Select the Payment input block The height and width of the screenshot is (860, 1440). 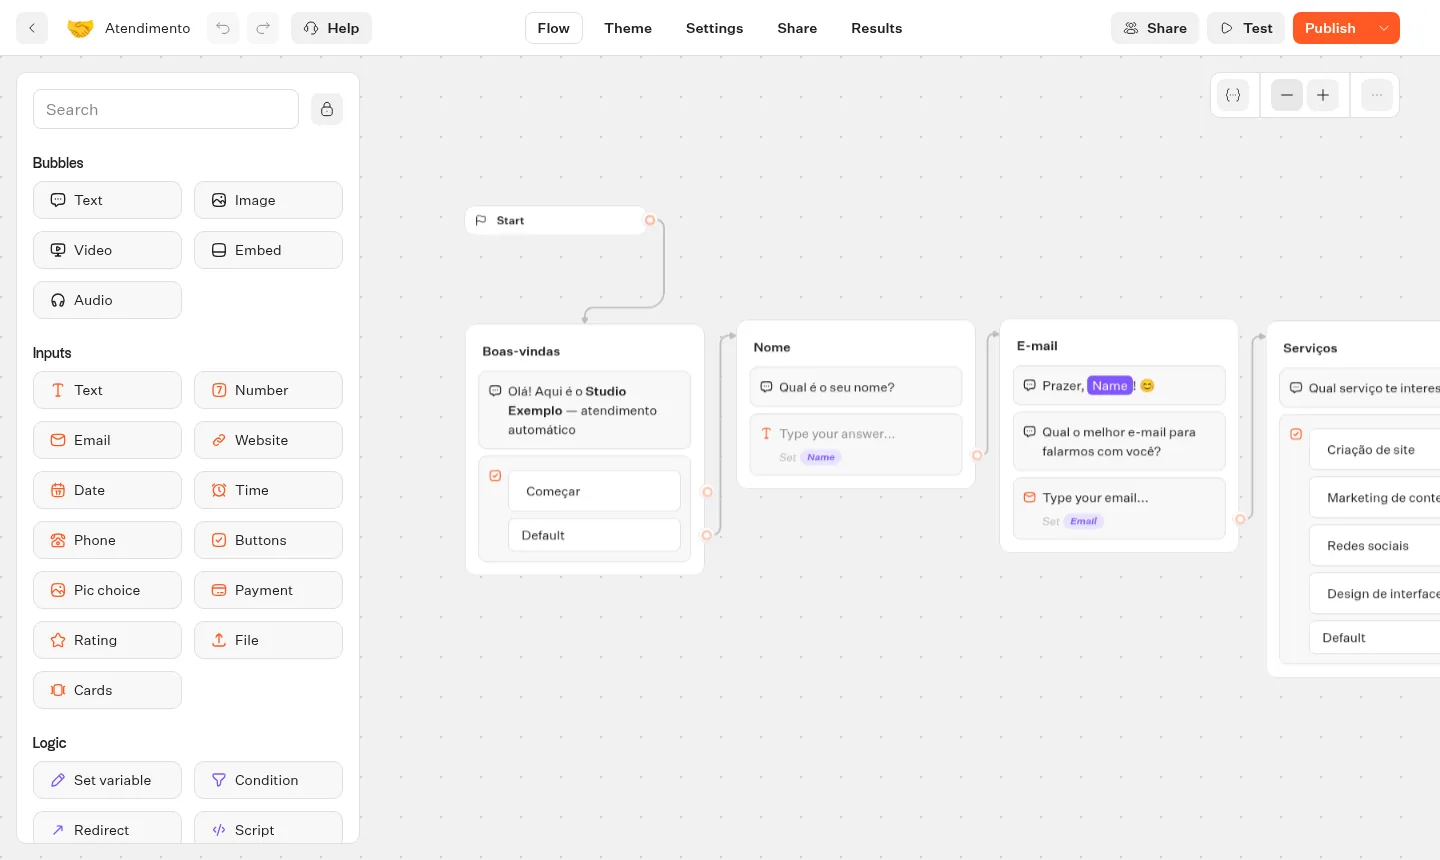(x=268, y=590)
